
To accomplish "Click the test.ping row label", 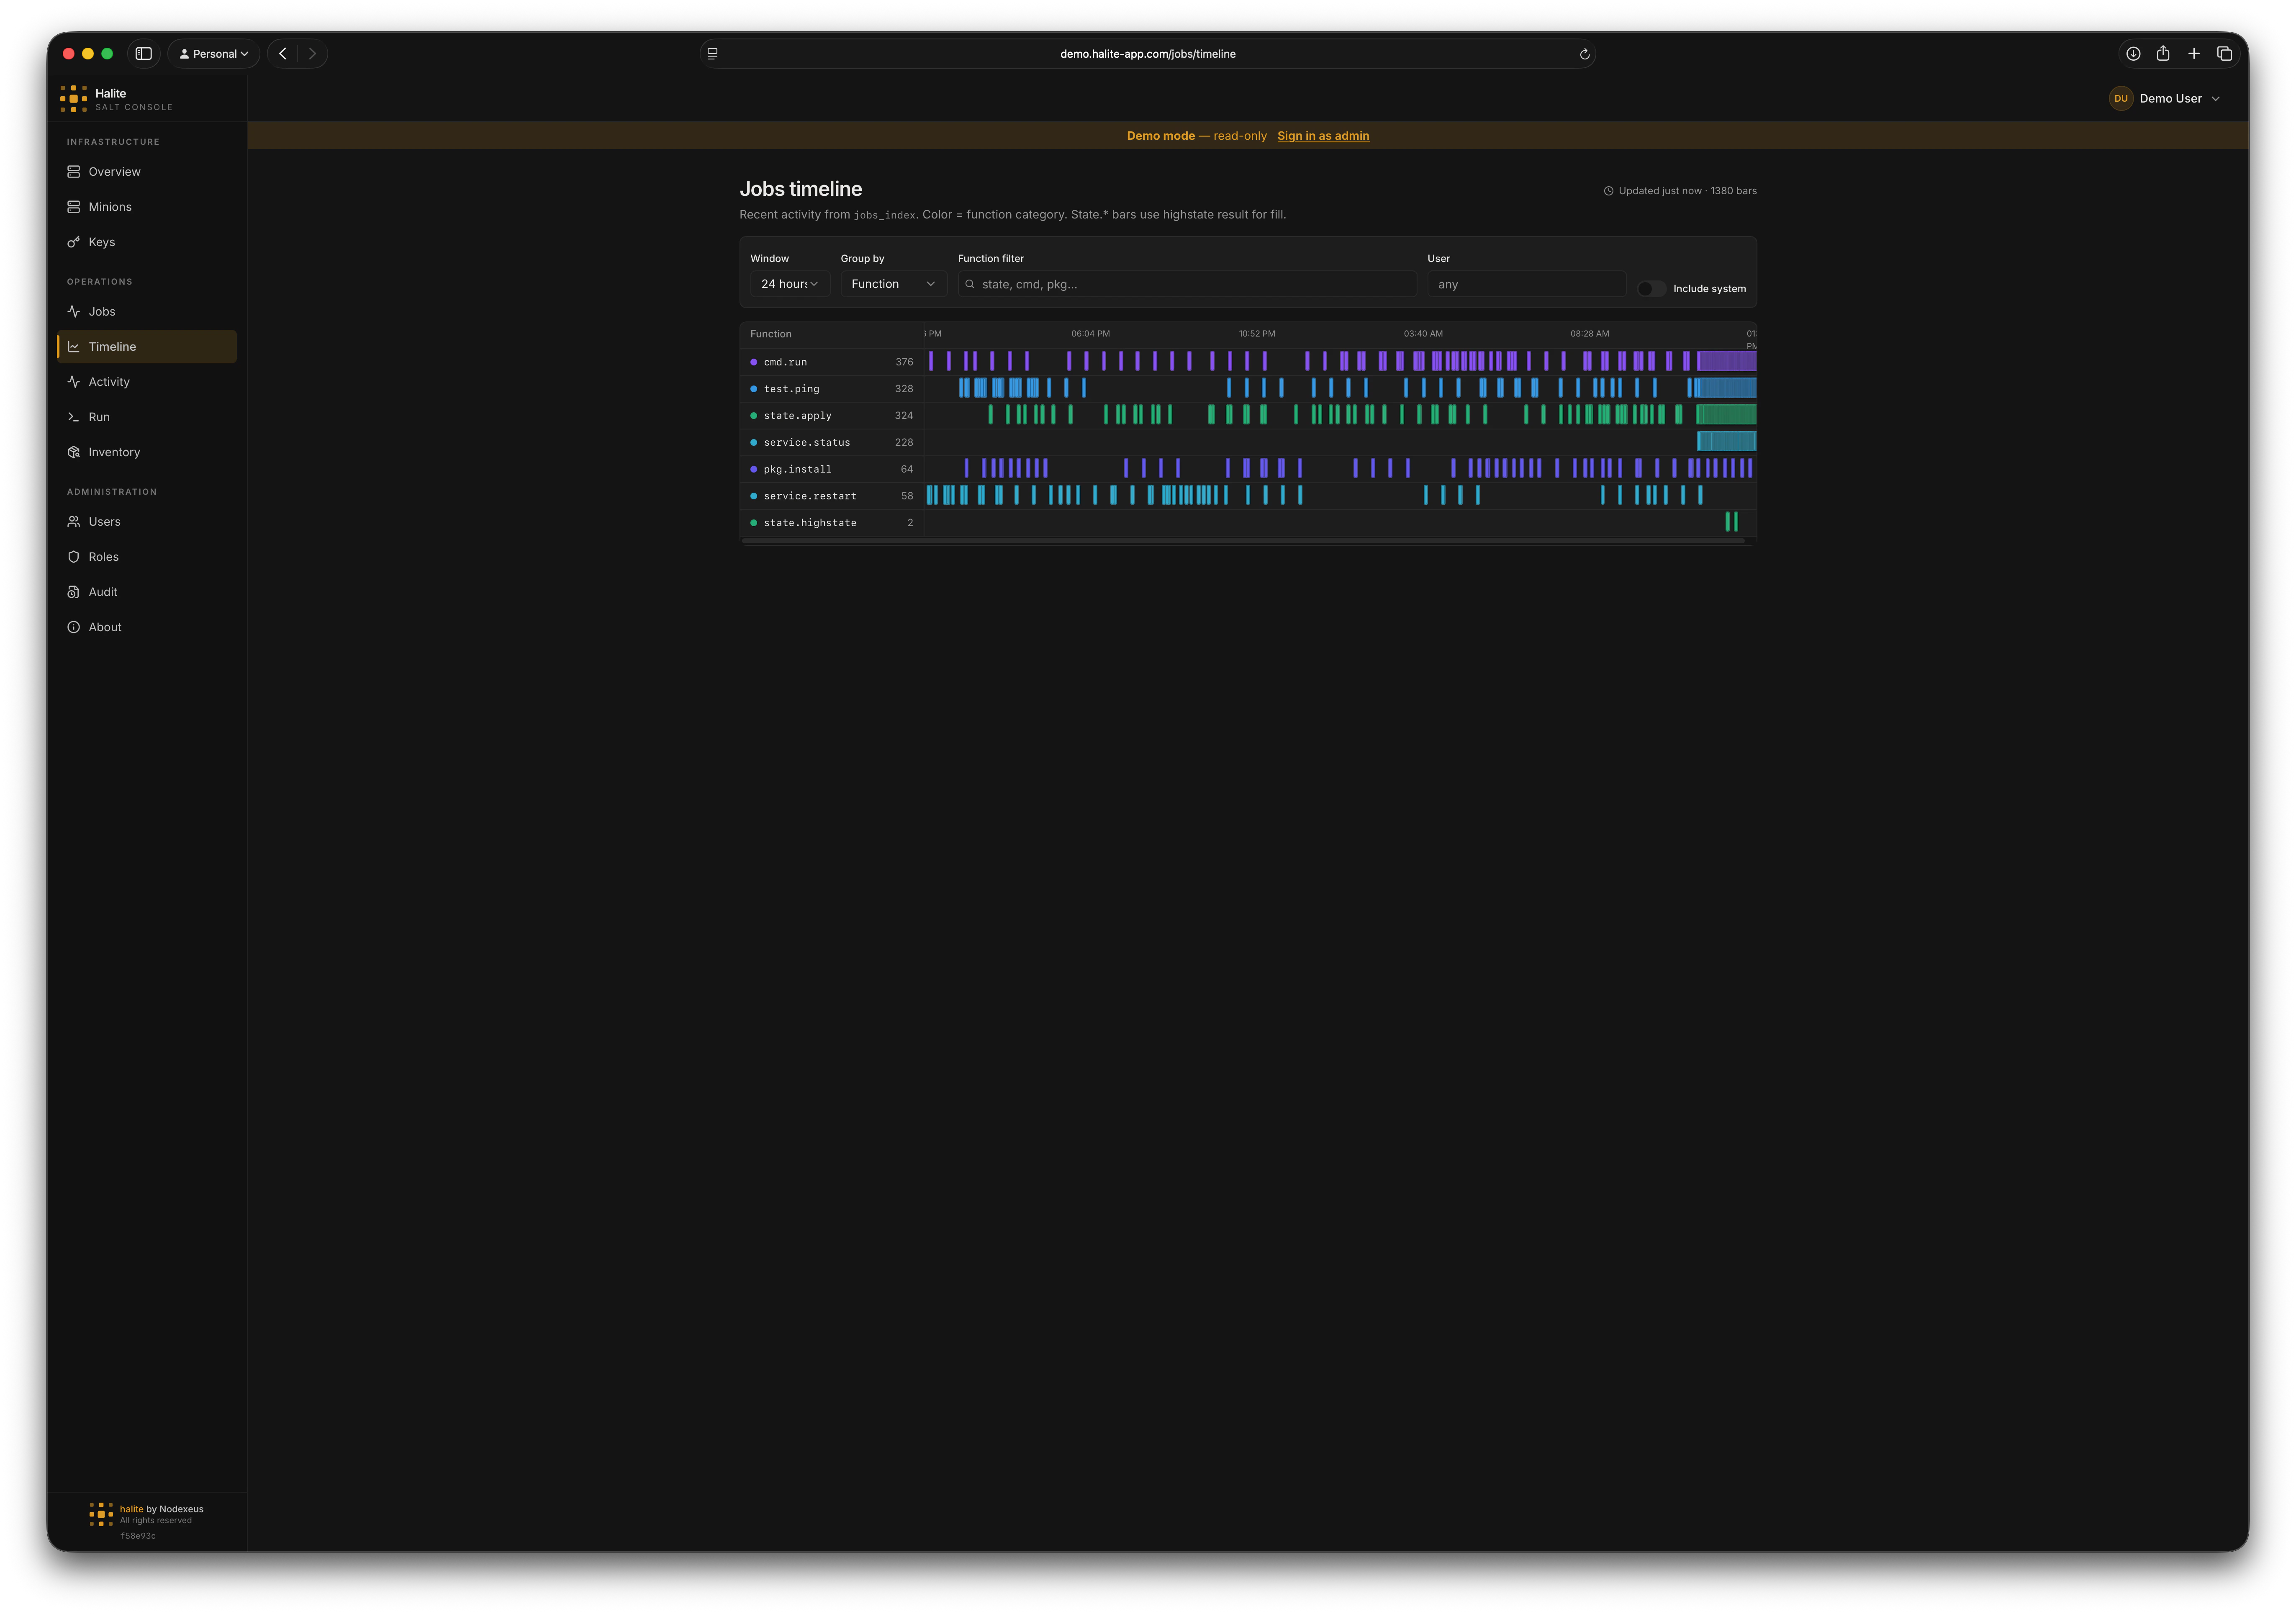I will click(x=791, y=389).
